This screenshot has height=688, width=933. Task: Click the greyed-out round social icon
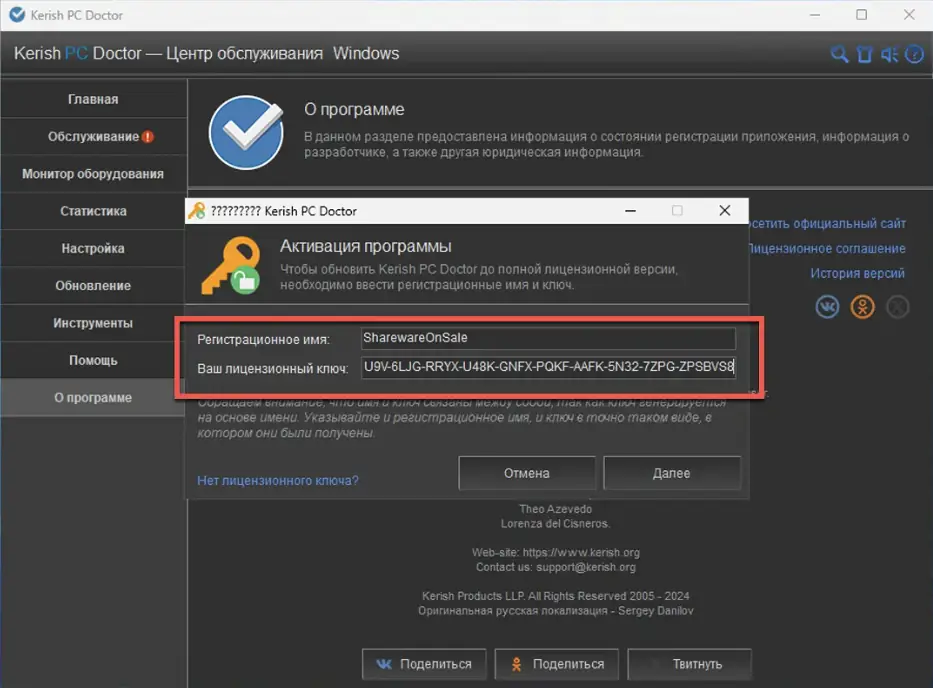(x=897, y=307)
